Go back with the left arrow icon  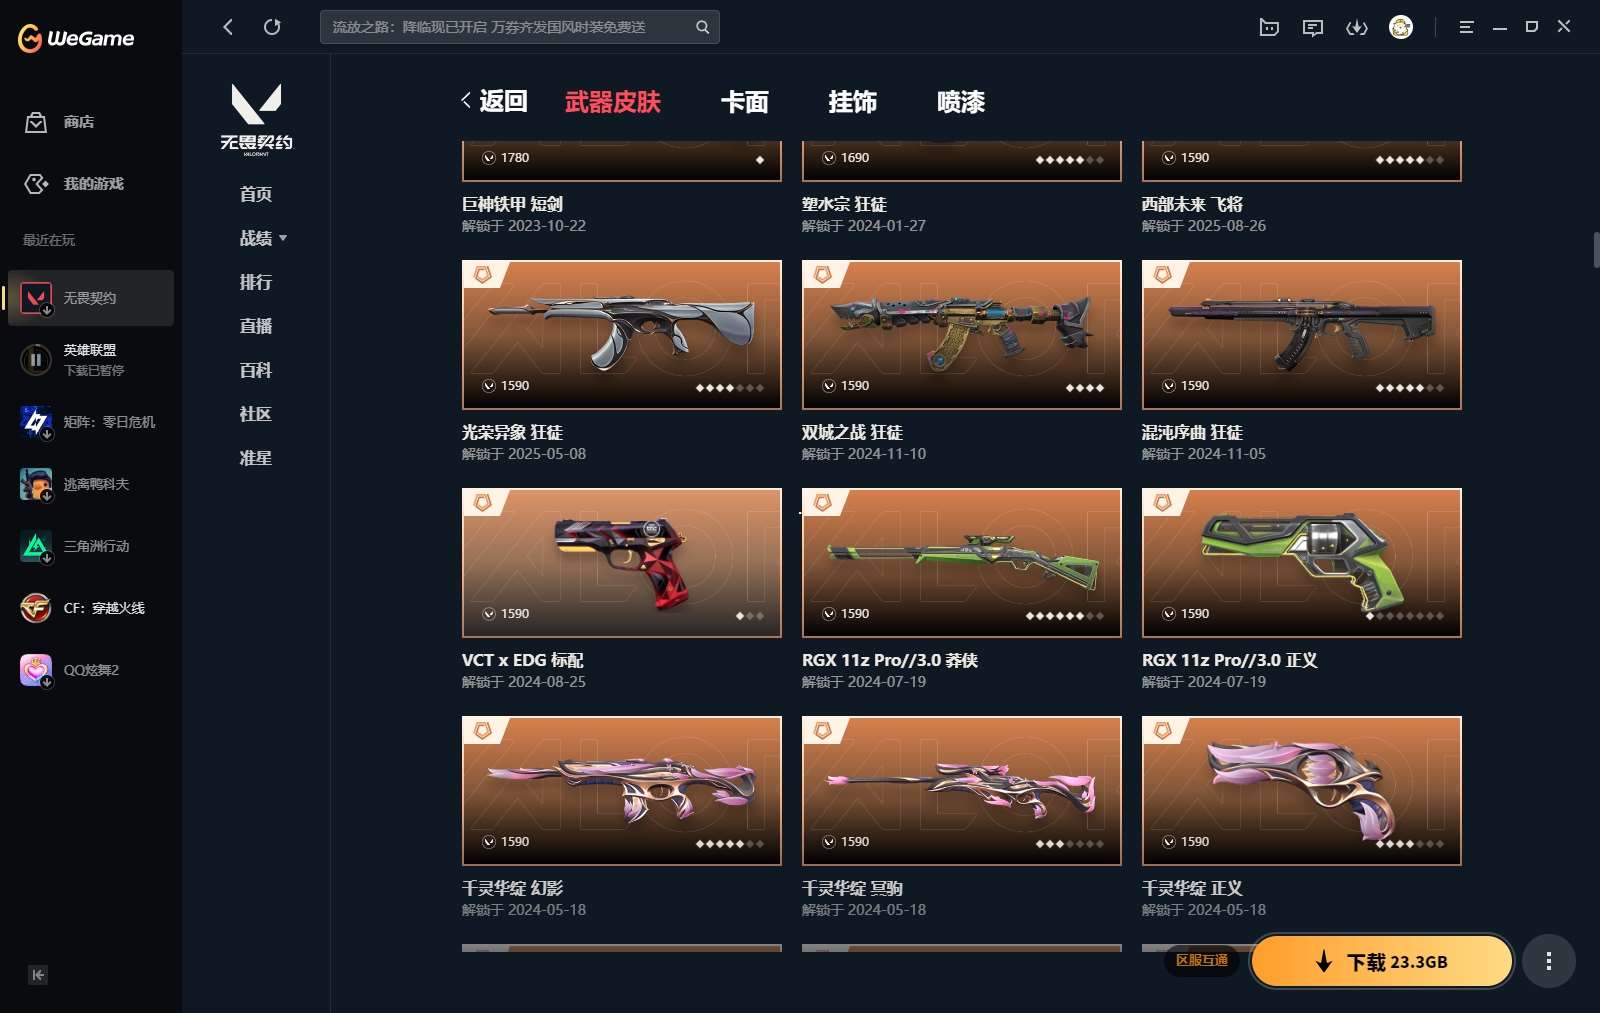(228, 27)
